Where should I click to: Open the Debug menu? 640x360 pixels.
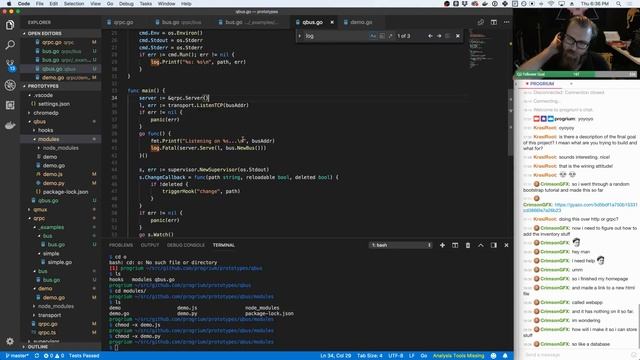click(126, 4)
